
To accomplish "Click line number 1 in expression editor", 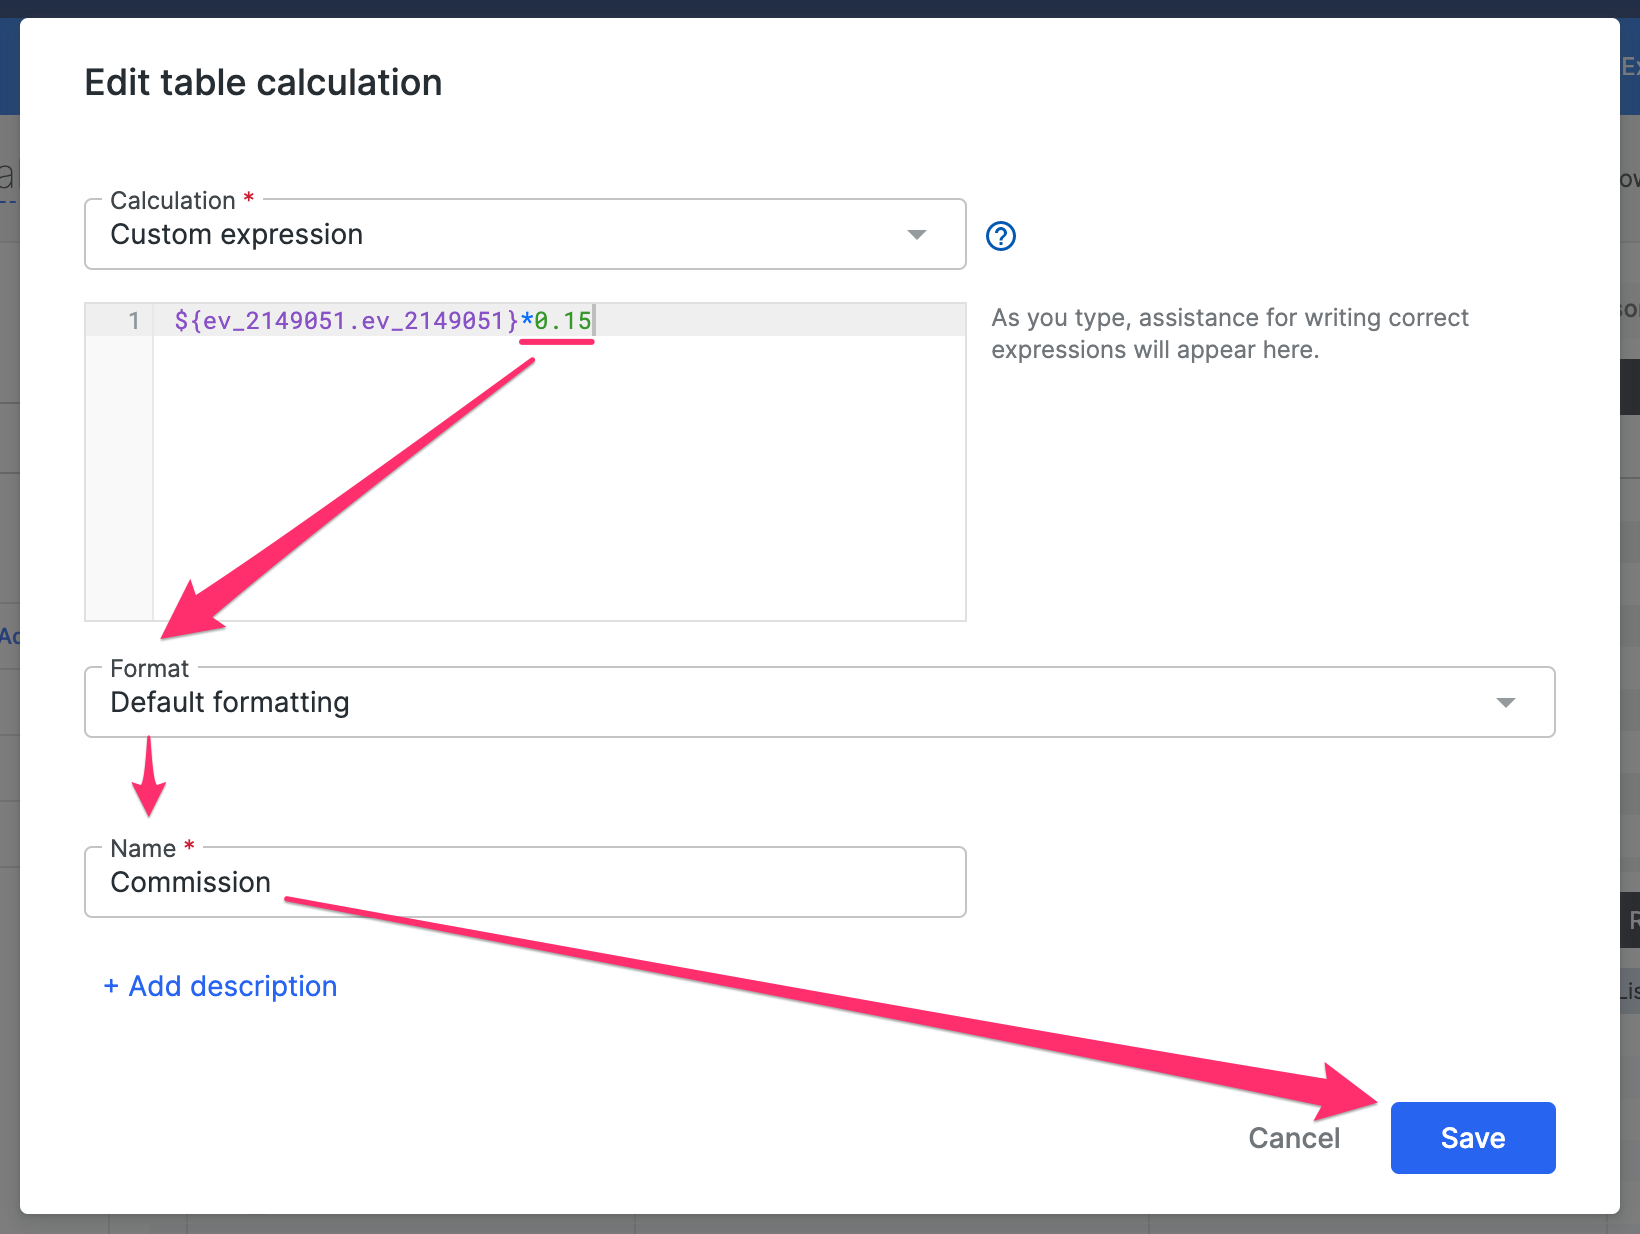I will point(133,321).
